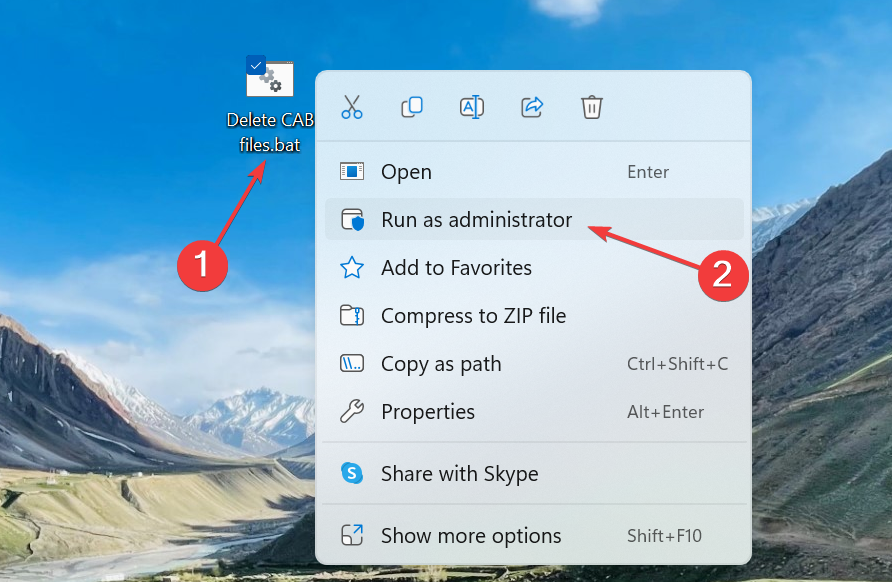This screenshot has height=582, width=892.
Task: Select Compress to ZIP file
Action: coord(473,316)
